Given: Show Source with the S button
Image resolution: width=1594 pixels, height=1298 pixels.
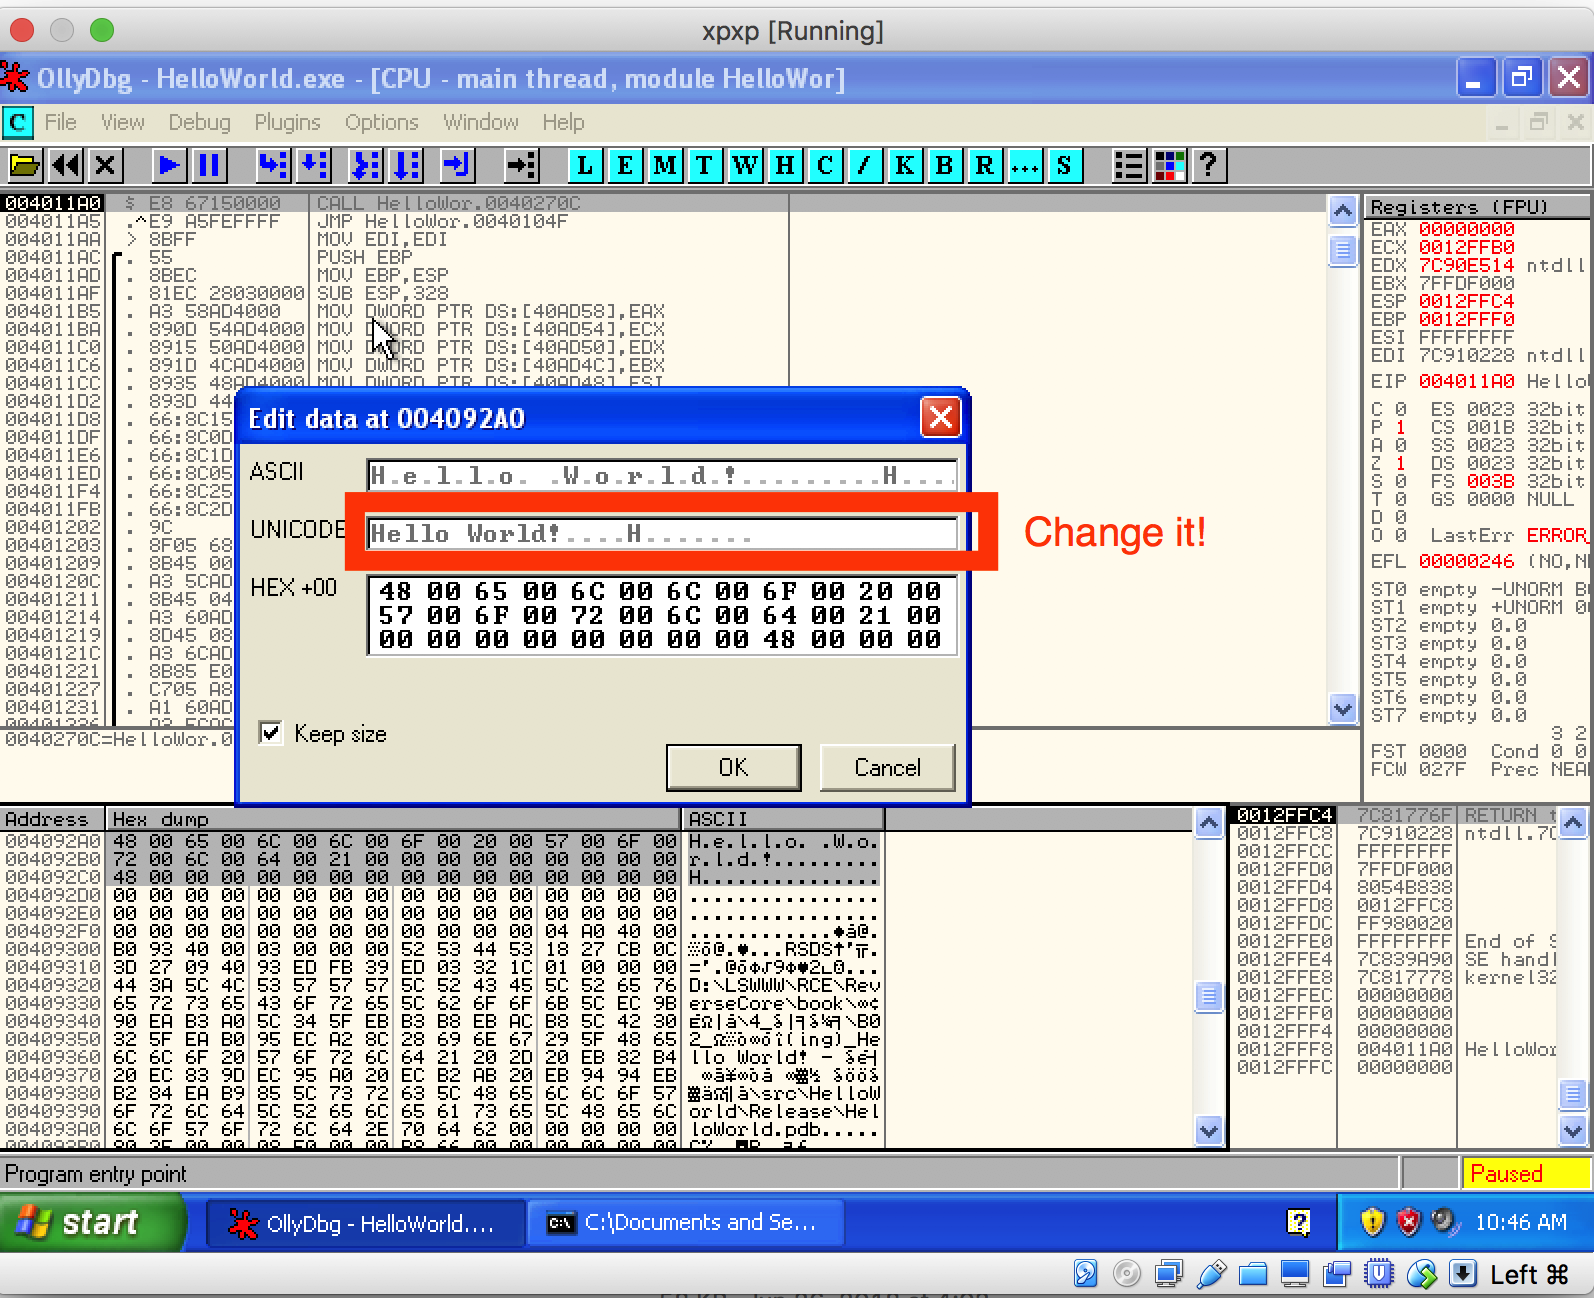Looking at the screenshot, I should click(1065, 165).
